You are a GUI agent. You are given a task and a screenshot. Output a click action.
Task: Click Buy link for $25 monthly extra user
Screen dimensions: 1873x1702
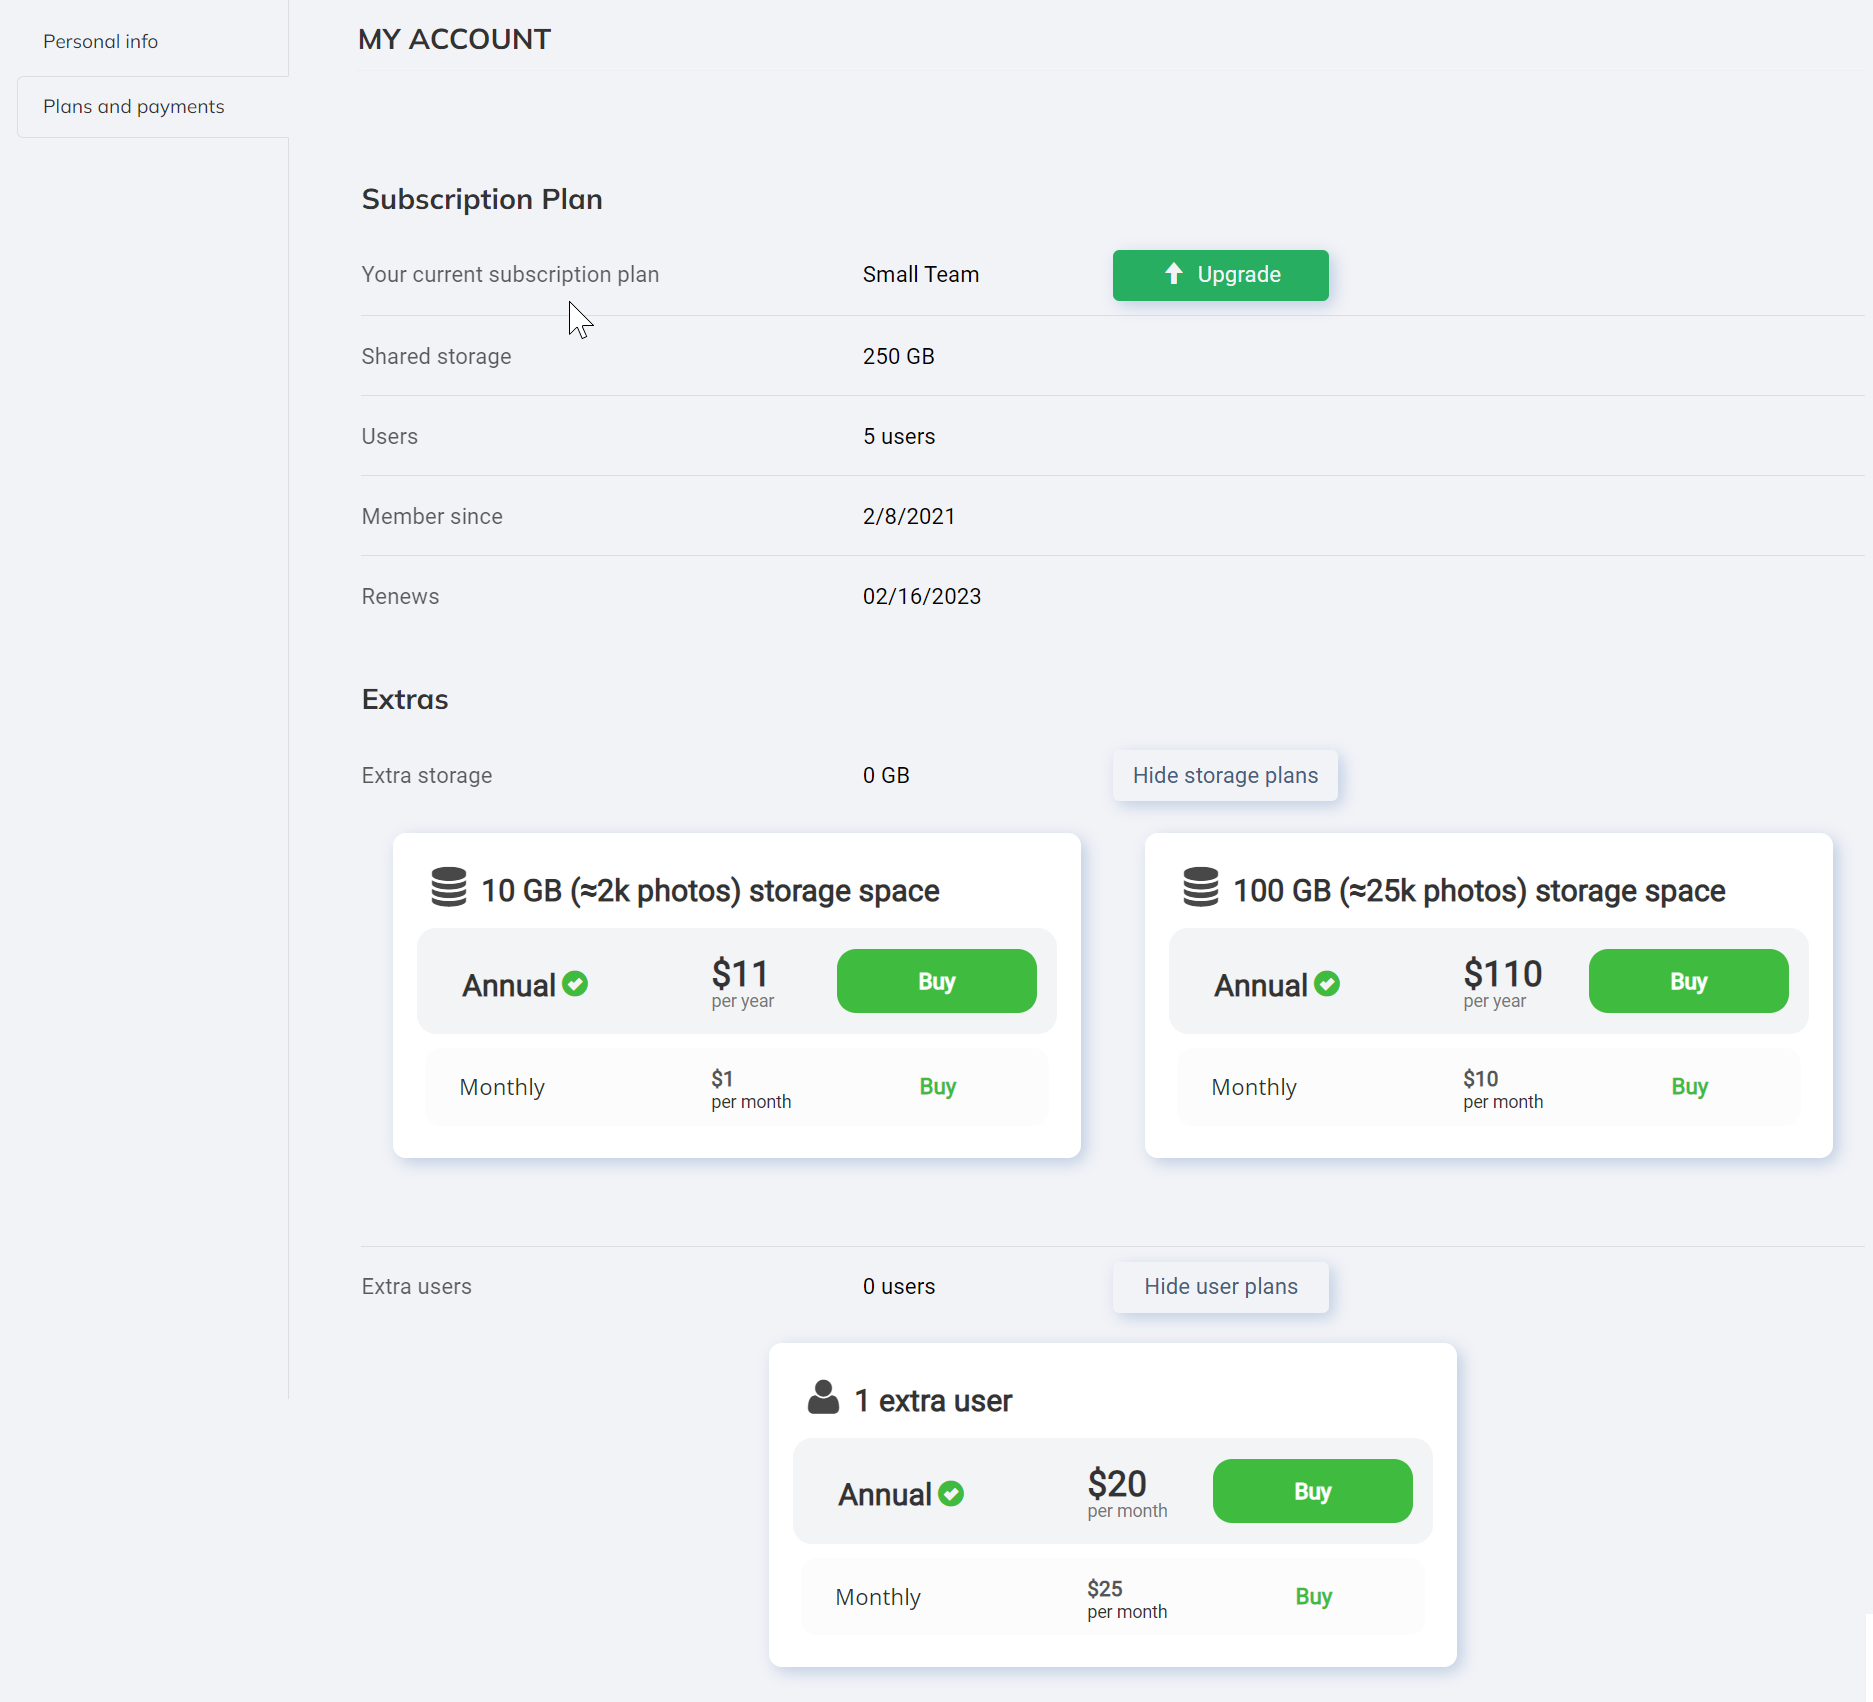[1313, 1596]
